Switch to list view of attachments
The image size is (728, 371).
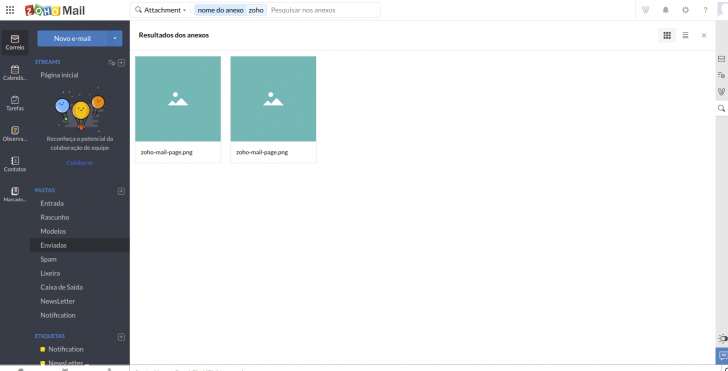pyautogui.click(x=685, y=35)
